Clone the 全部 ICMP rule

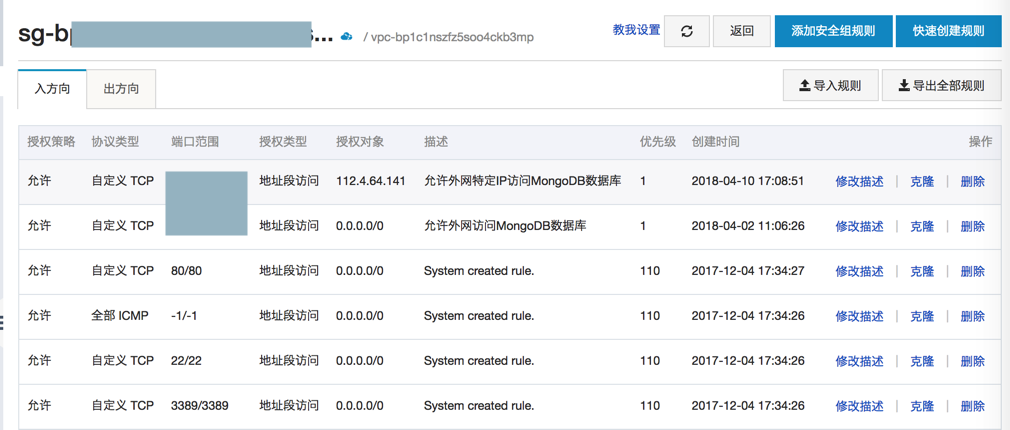click(x=921, y=317)
